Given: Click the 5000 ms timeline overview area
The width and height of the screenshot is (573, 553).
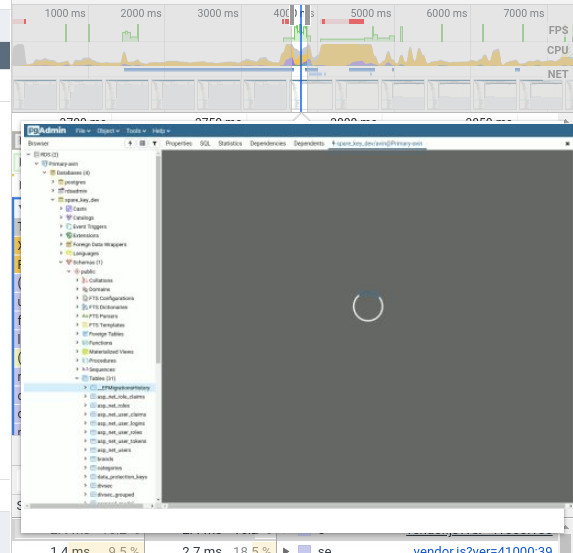Looking at the screenshot, I should click(x=371, y=13).
